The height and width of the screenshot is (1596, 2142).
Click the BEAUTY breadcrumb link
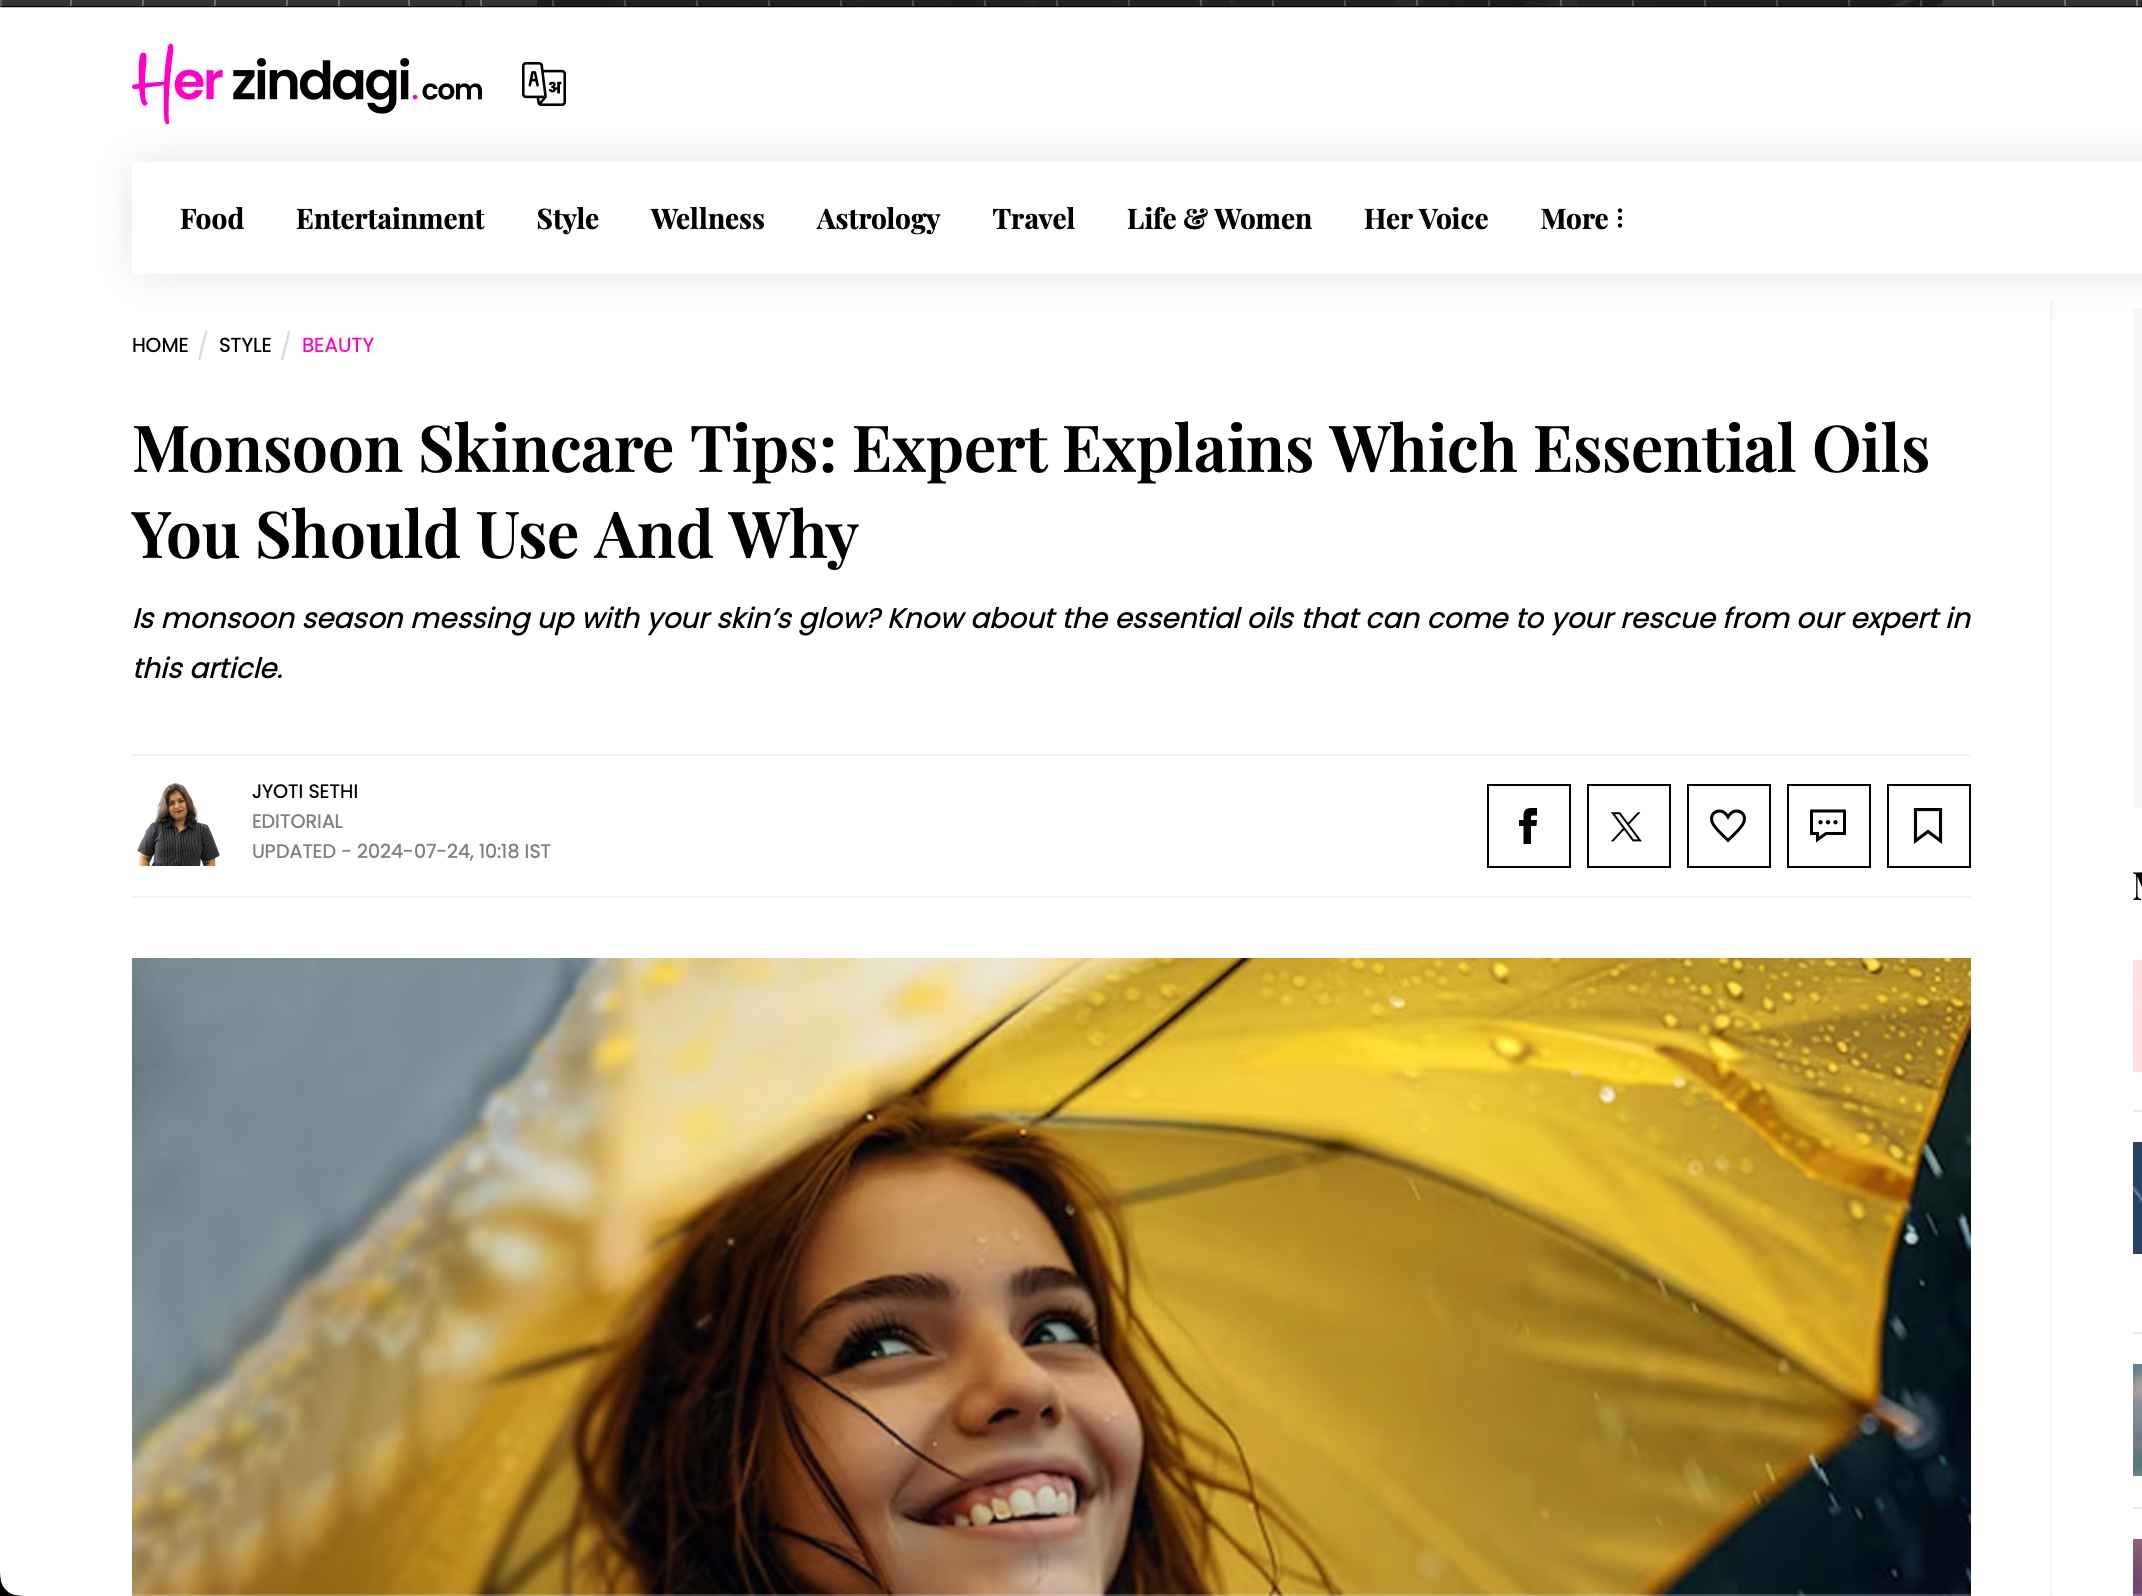click(x=338, y=345)
